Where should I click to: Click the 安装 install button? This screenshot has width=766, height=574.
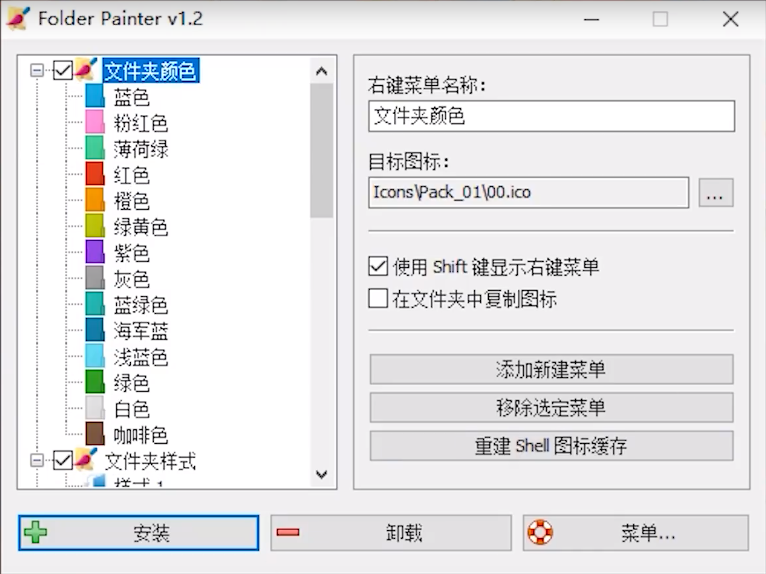pos(139,532)
